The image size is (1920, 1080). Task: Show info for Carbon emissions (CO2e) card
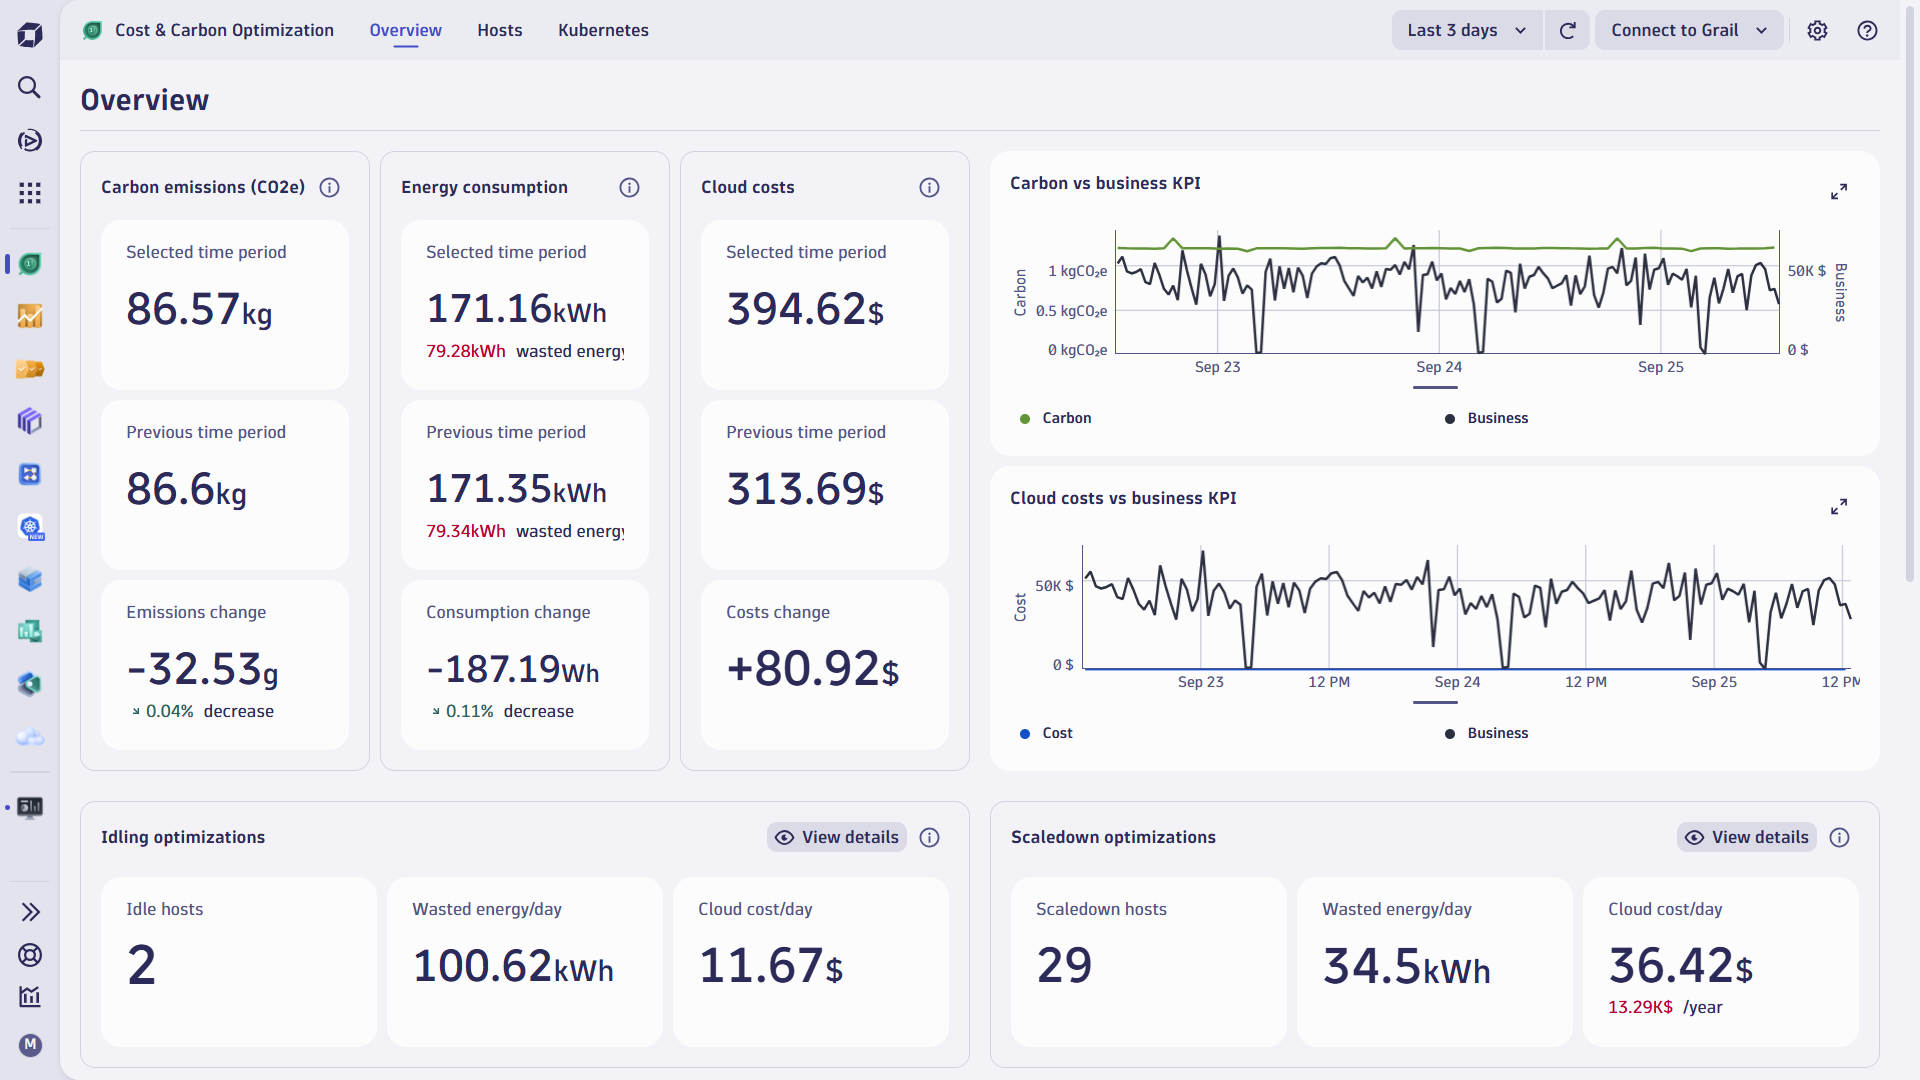point(329,187)
